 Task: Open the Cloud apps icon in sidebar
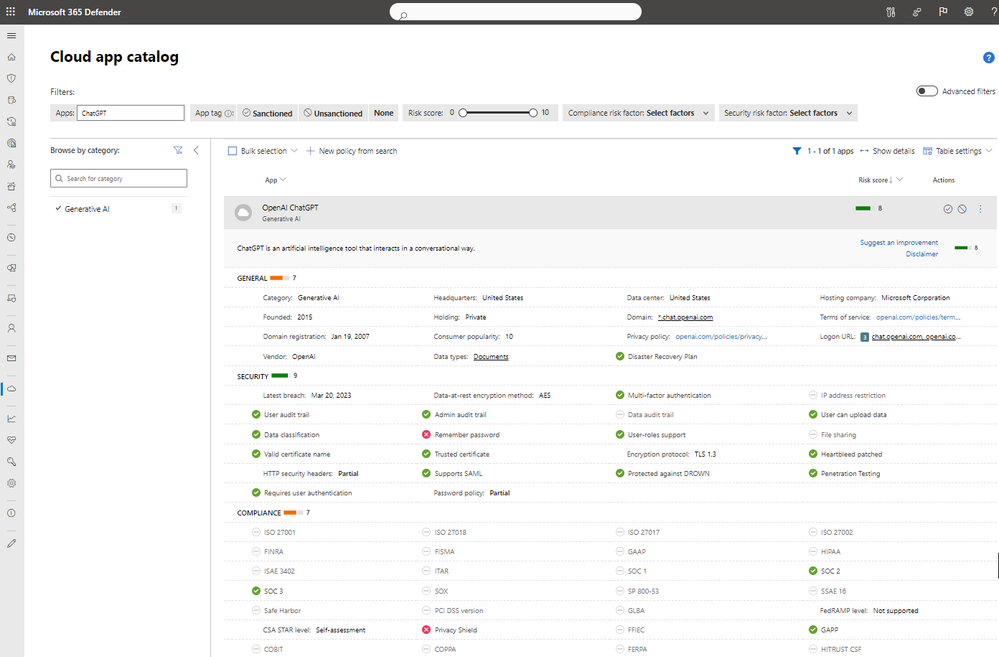tap(11, 389)
